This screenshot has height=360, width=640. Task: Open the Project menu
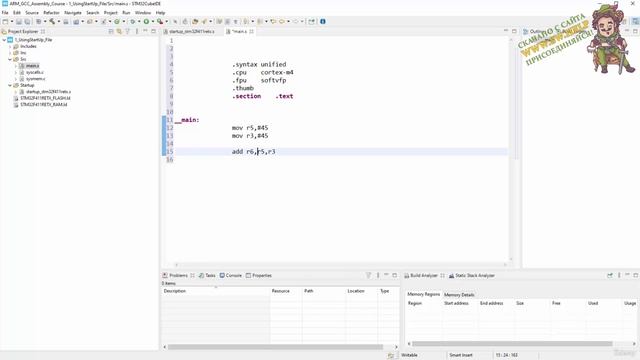[111, 13]
